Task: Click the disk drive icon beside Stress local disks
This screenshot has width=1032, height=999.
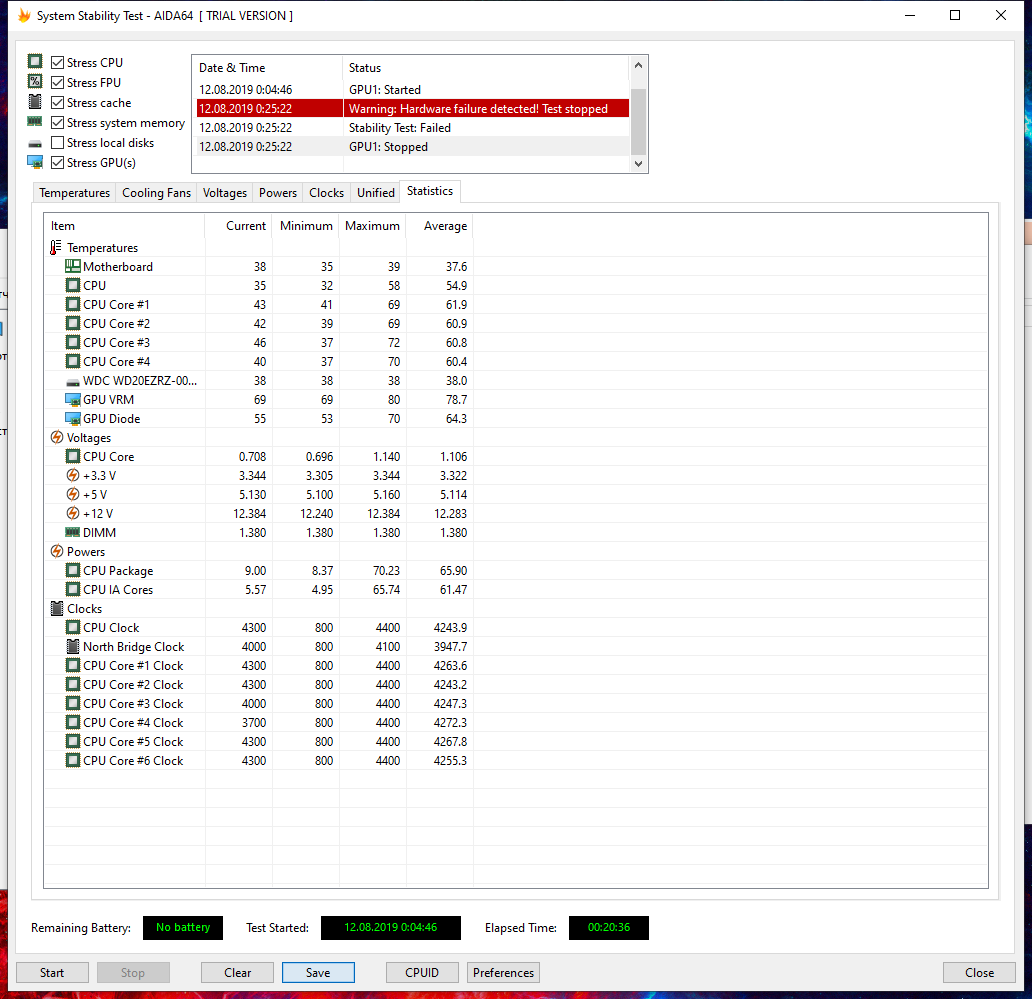Action: (35, 143)
